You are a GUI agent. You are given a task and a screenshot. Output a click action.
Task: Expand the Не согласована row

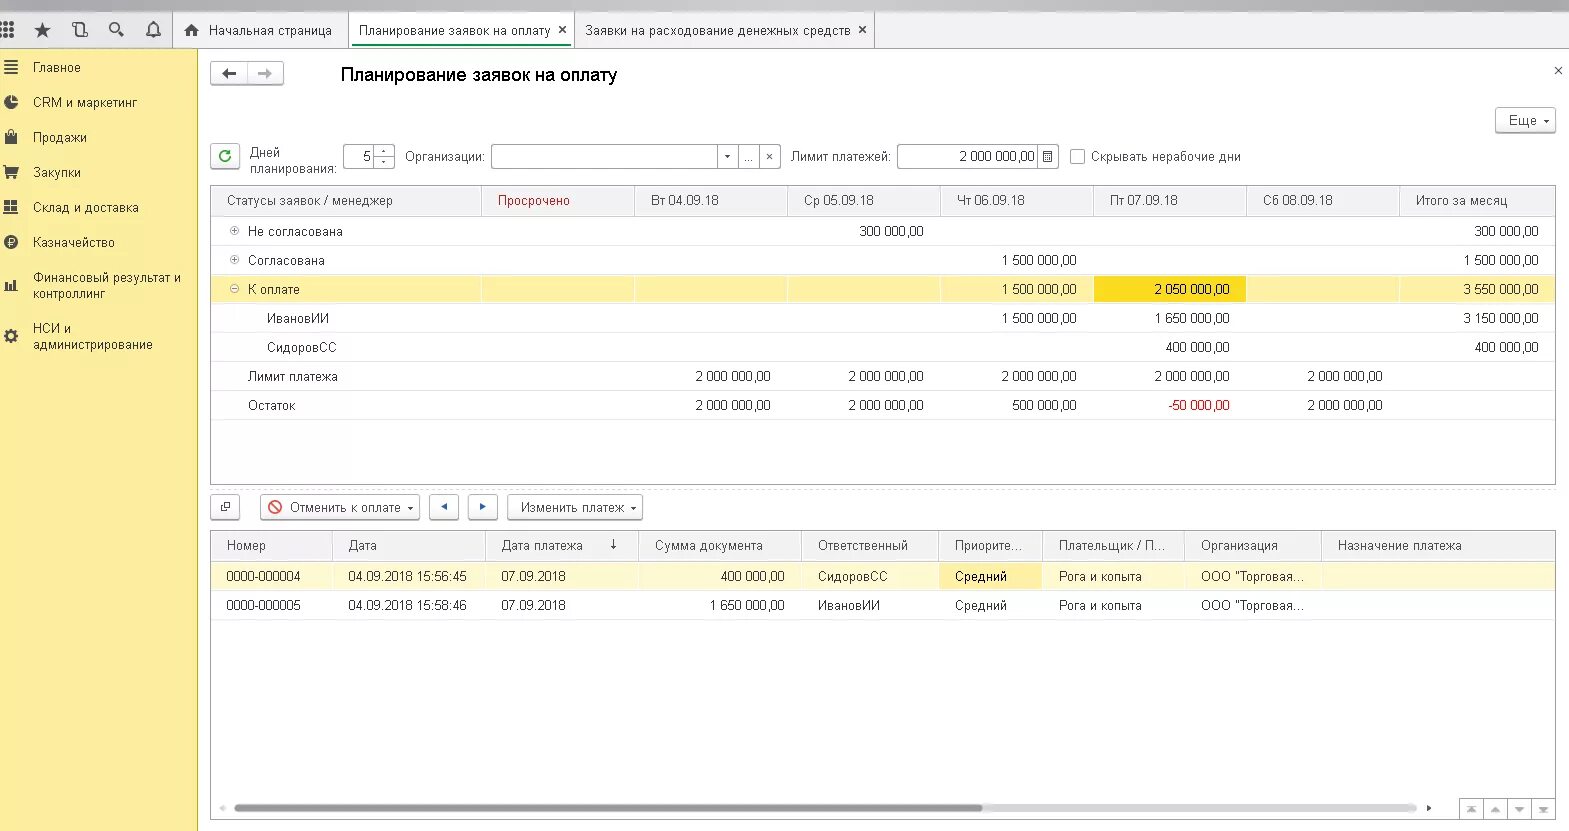[x=235, y=231]
